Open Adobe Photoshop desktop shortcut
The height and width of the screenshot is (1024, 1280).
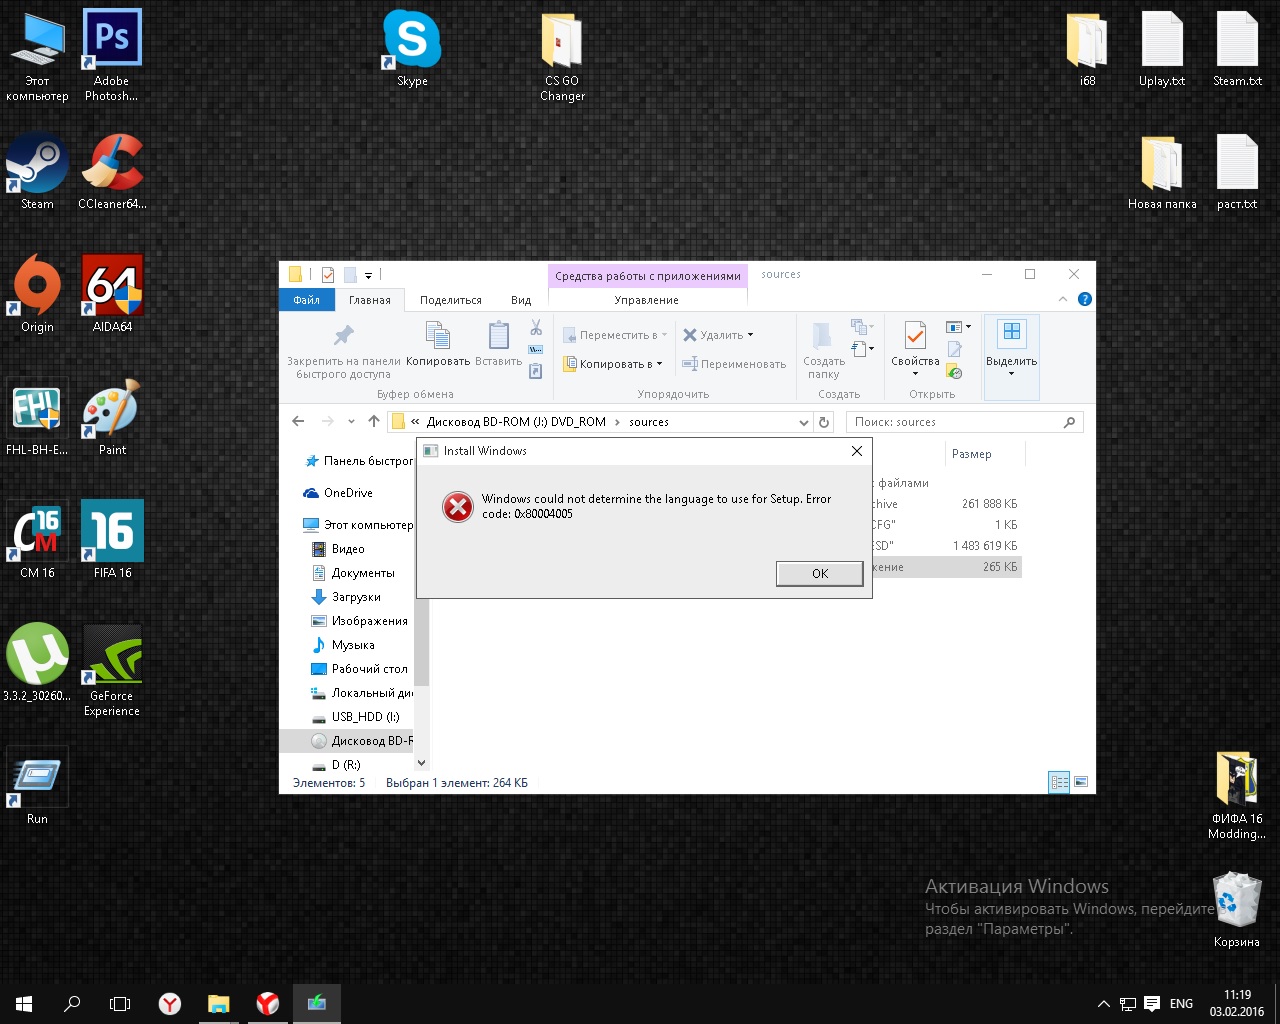coord(112,55)
